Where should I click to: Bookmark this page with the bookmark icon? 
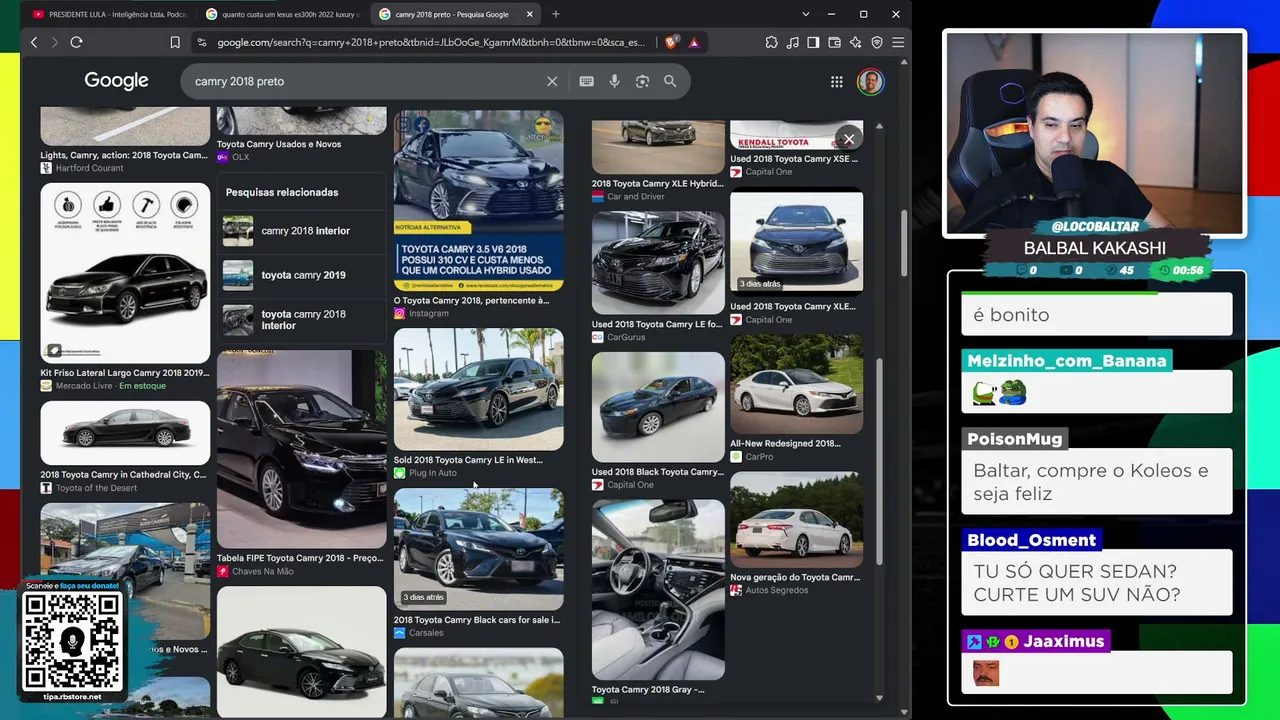tap(175, 42)
